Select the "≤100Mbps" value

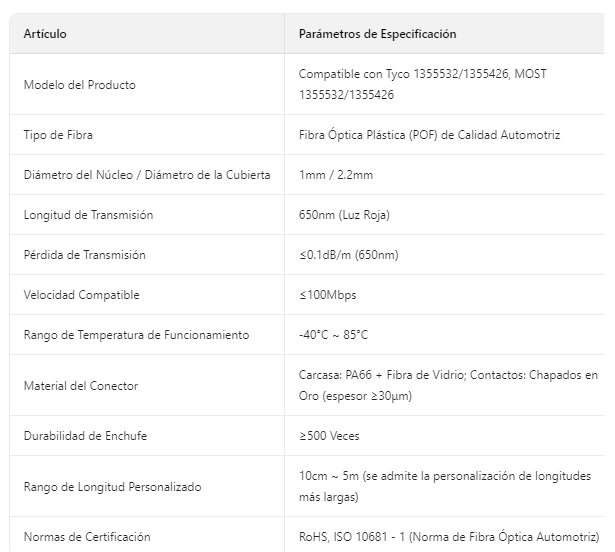[327, 295]
